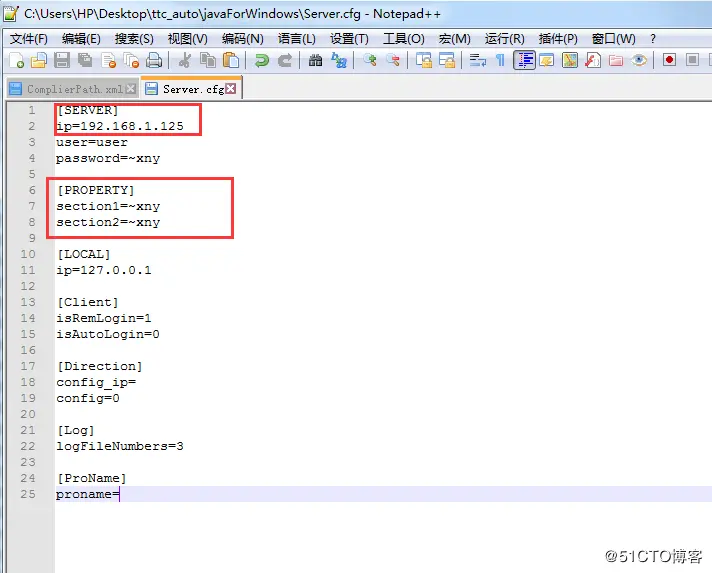Switch to the ComplierPath.xml tab
The height and width of the screenshot is (573, 712).
pos(75,89)
